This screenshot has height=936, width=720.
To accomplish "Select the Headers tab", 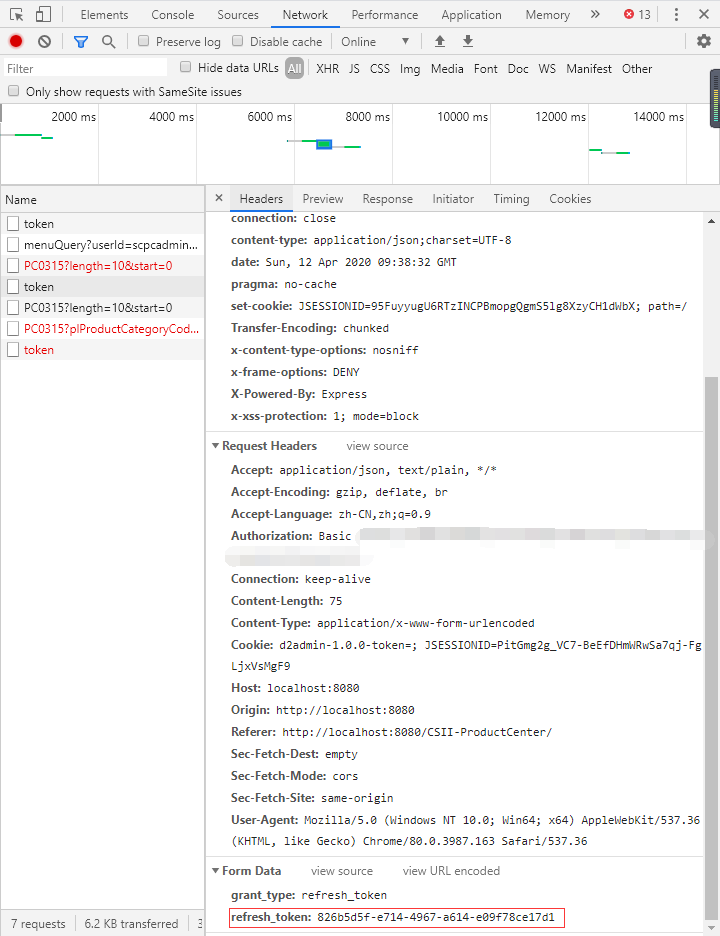I will (261, 199).
